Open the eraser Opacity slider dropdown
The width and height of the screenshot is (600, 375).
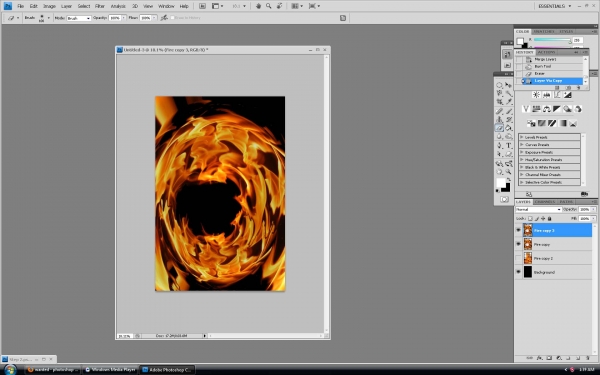coord(124,18)
